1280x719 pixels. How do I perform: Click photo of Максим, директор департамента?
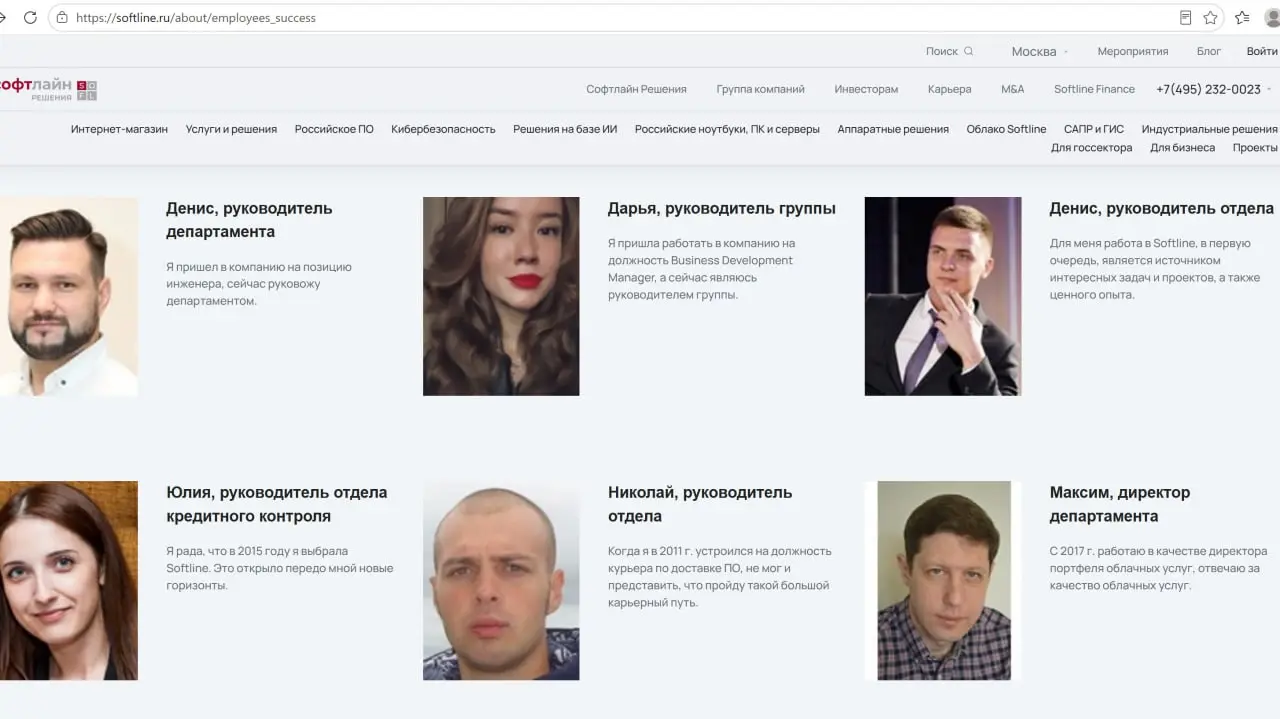coord(944,580)
